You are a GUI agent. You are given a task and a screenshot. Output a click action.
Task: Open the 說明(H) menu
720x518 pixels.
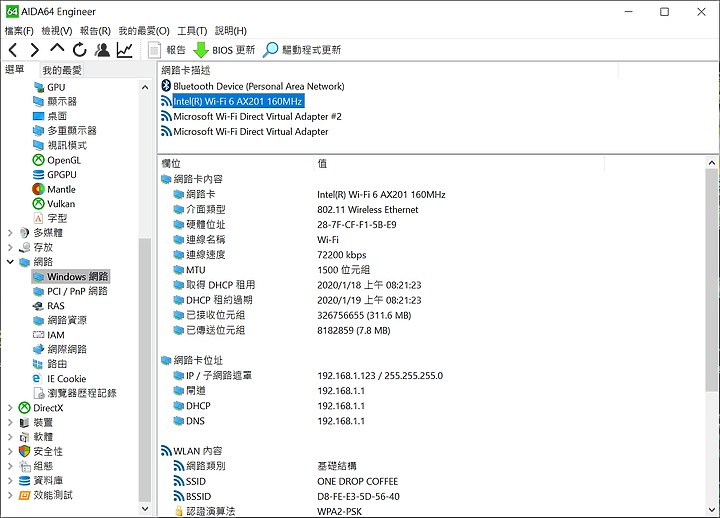tap(231, 31)
